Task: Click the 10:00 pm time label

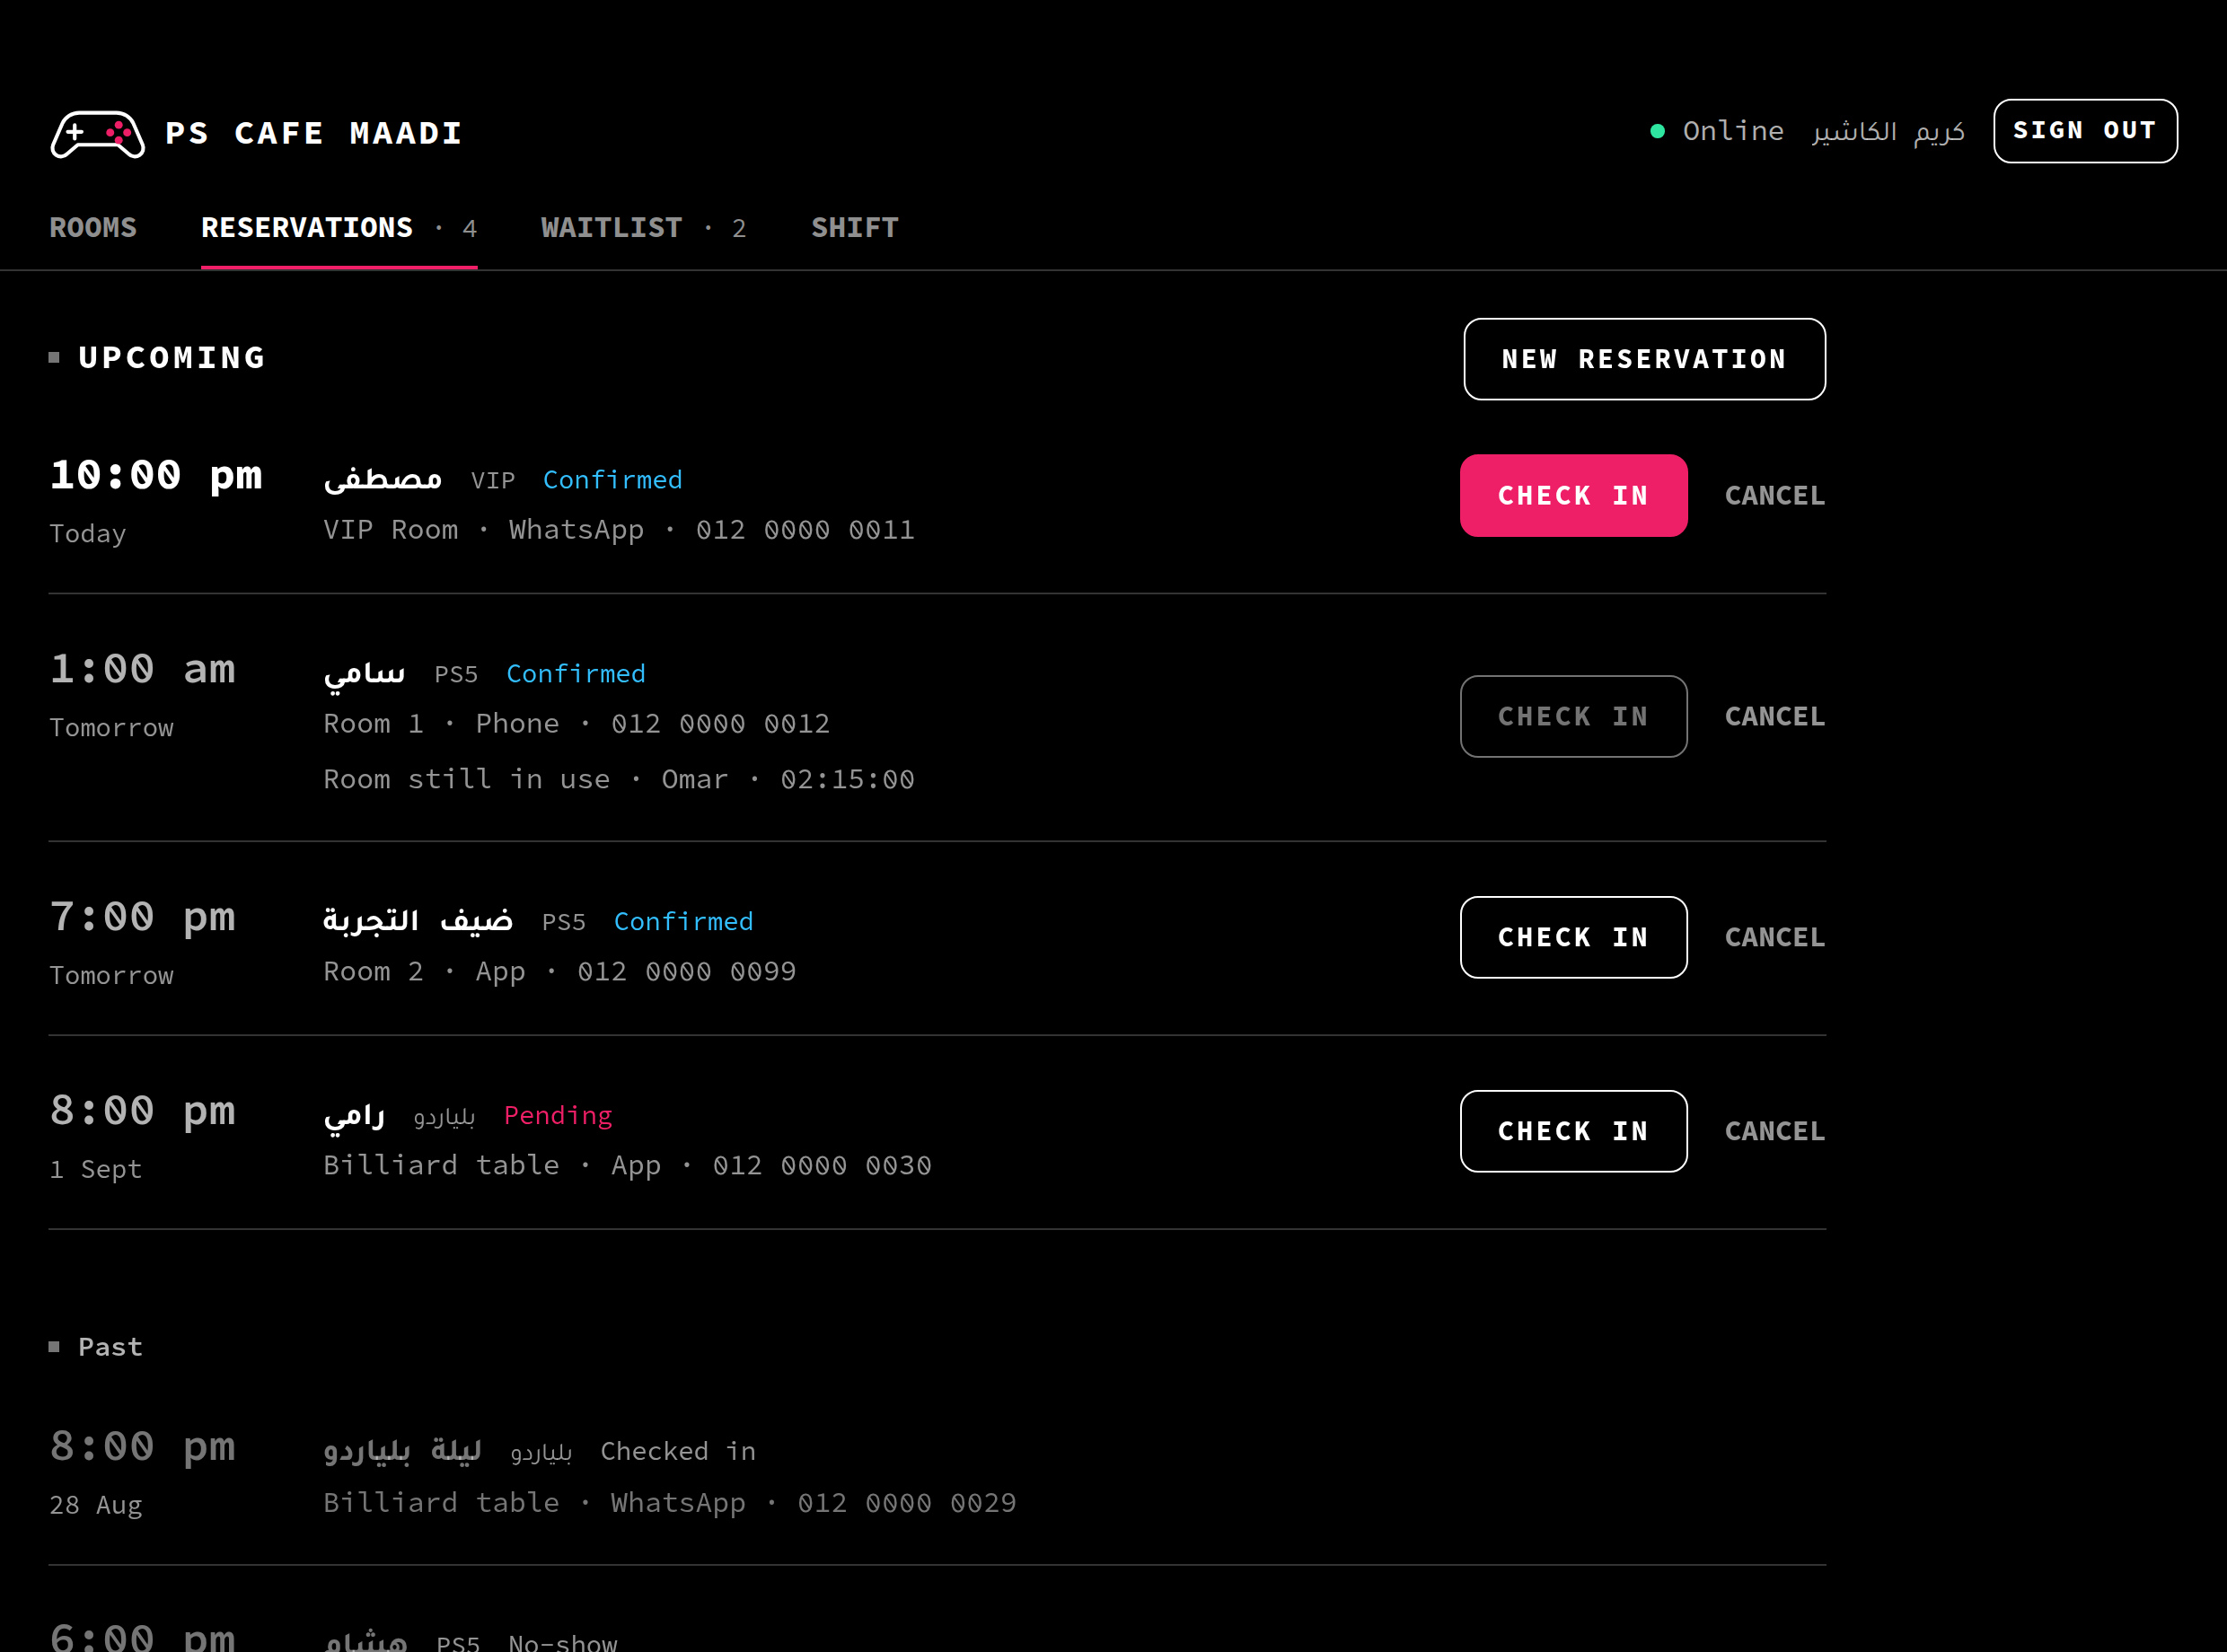Action: [x=156, y=475]
